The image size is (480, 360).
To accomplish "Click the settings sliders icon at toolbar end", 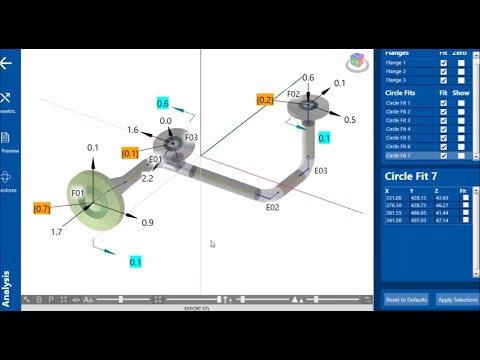I will pos(367,299).
